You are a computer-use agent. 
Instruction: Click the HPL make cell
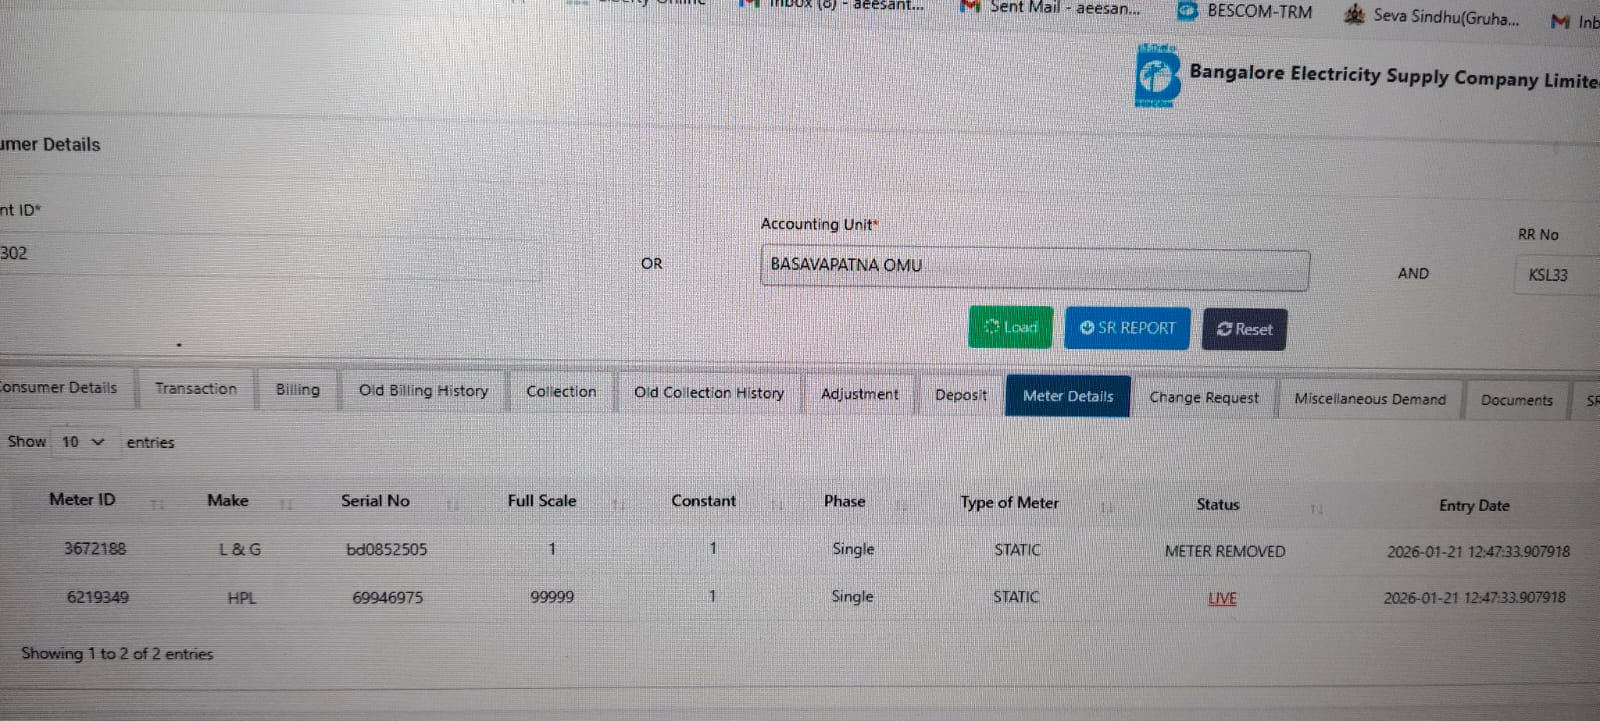[x=241, y=598]
